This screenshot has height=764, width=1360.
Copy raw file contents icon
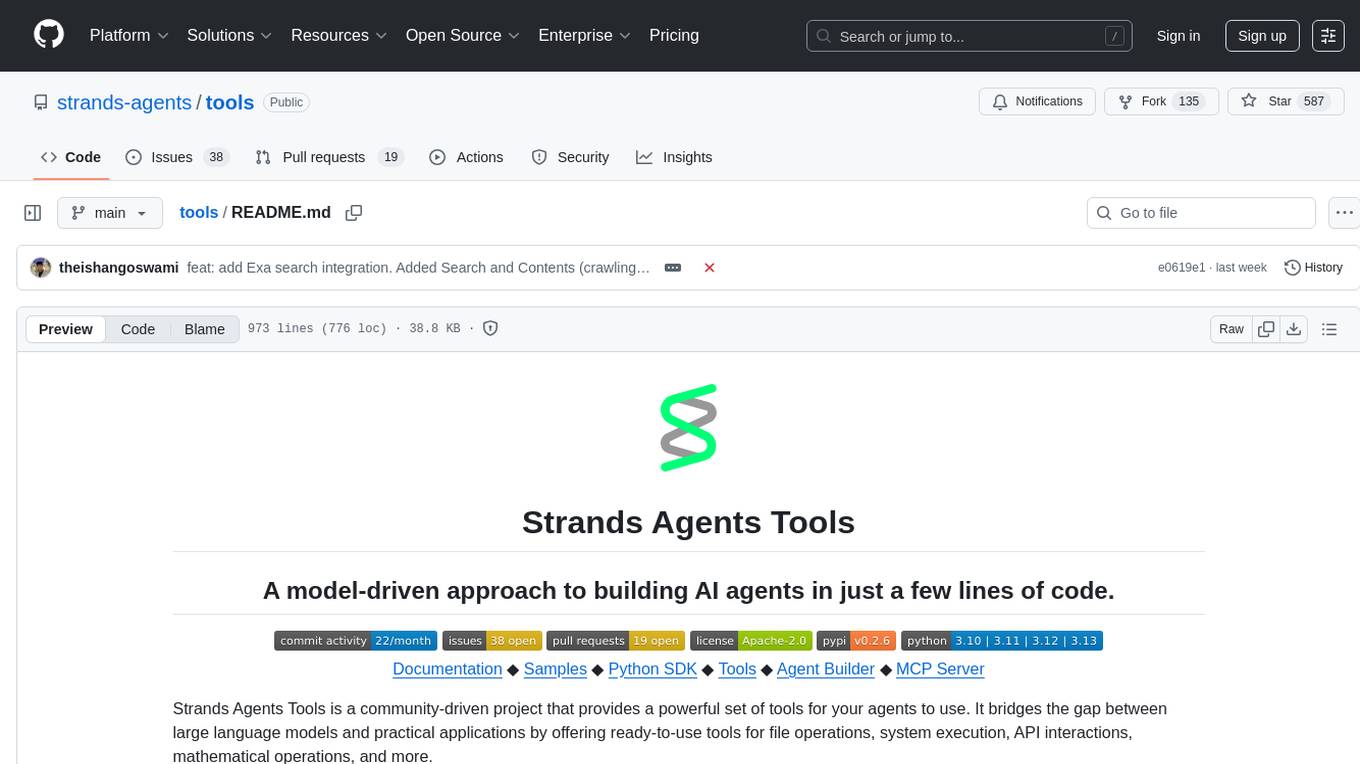(1266, 329)
